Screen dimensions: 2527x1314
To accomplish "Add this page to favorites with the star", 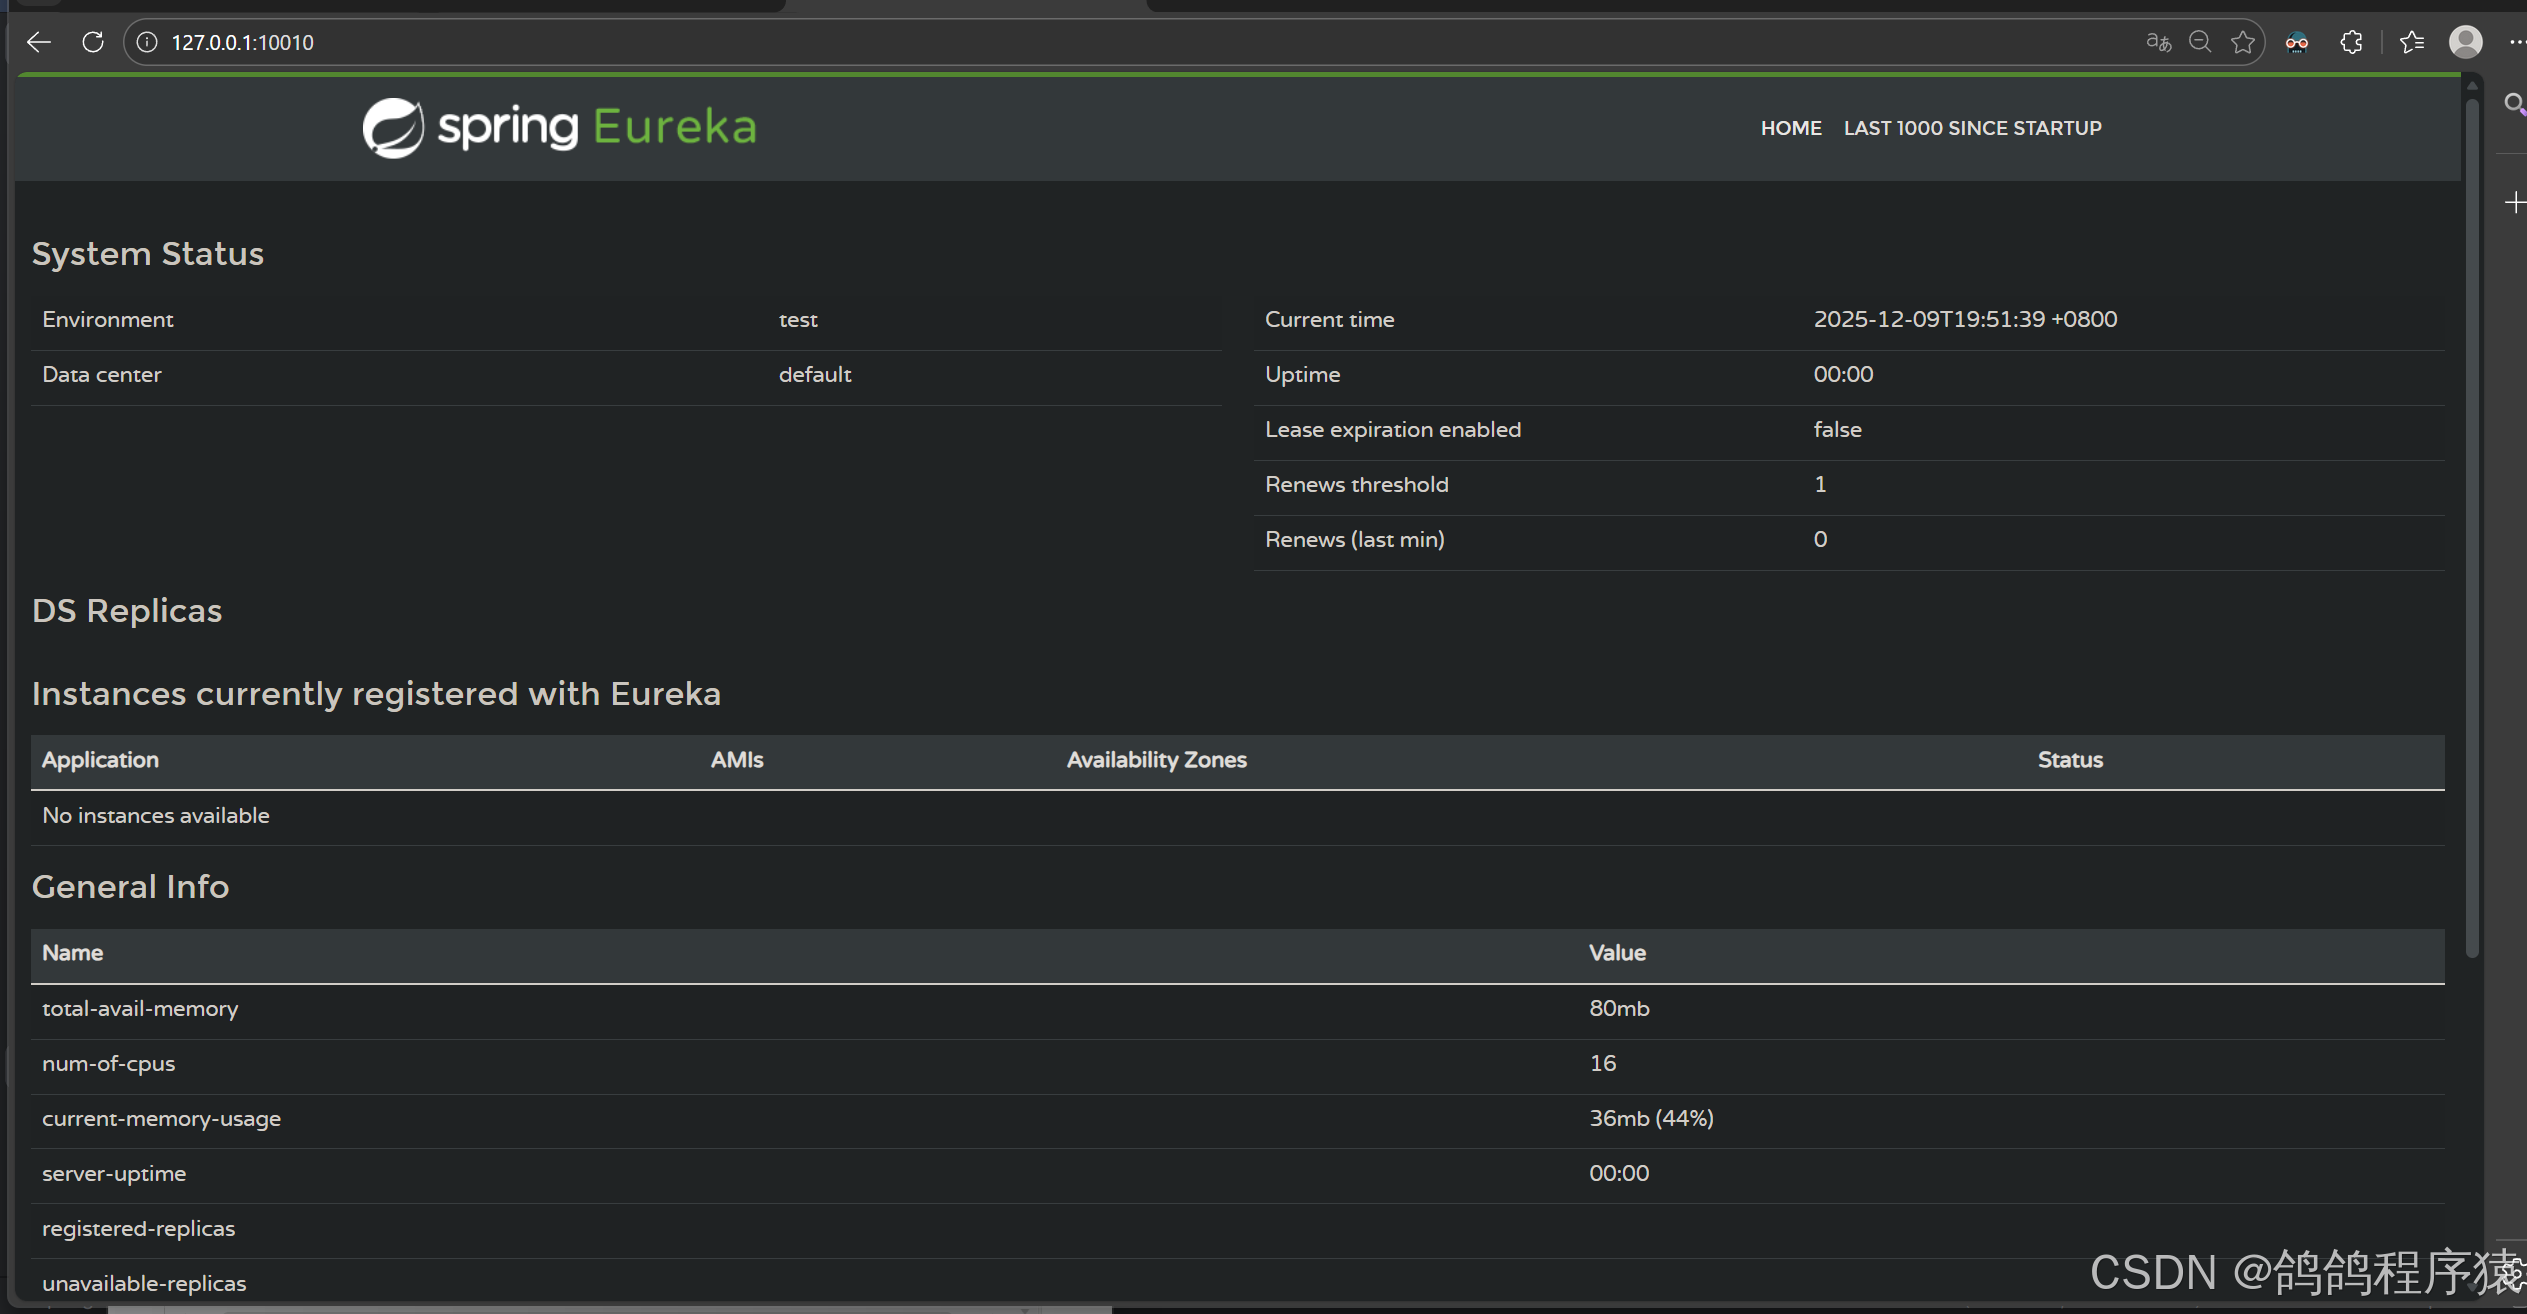I will pos(2243,42).
